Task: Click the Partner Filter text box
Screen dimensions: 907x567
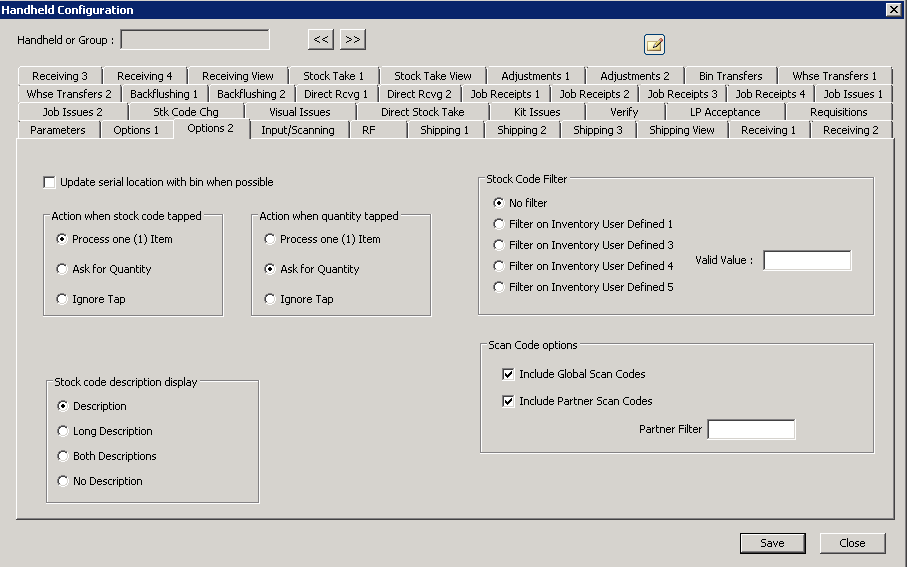Action: 750,430
